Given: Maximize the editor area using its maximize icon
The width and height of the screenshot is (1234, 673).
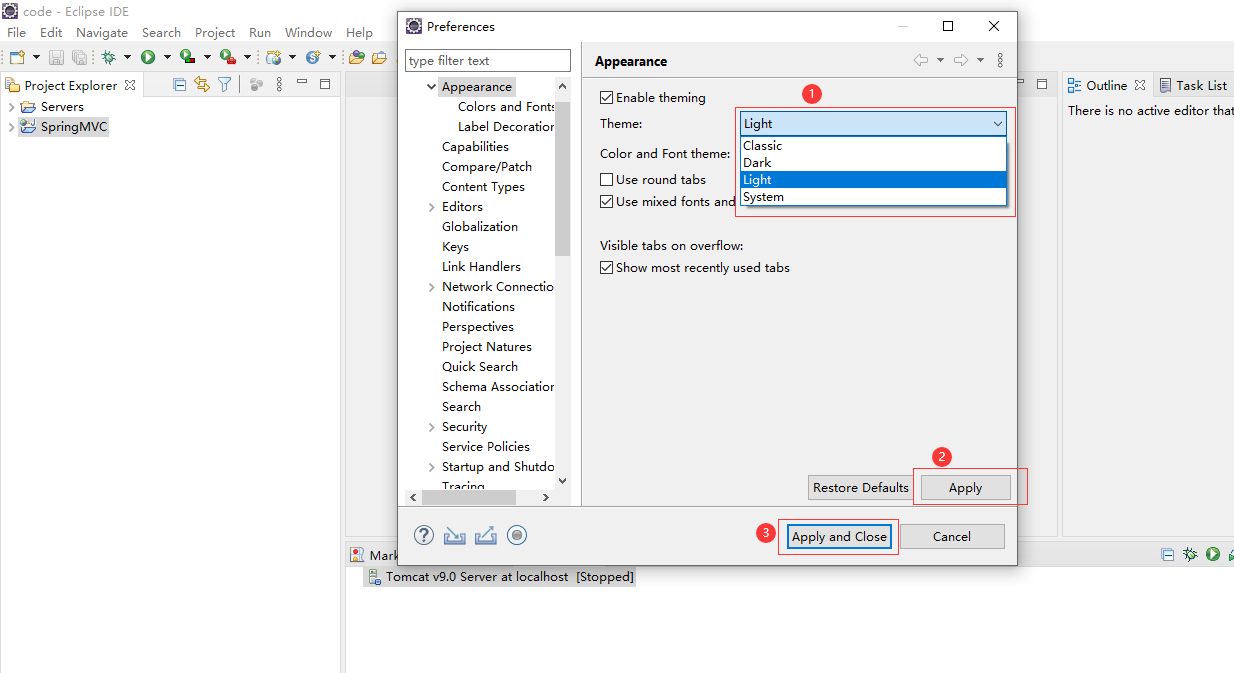Looking at the screenshot, I should (1041, 84).
